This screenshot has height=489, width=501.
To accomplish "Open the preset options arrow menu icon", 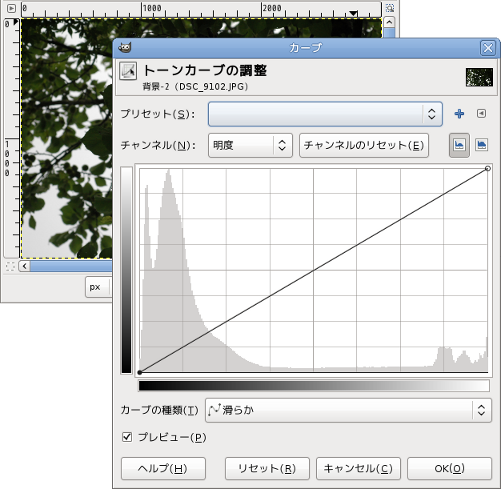I will click(x=481, y=114).
